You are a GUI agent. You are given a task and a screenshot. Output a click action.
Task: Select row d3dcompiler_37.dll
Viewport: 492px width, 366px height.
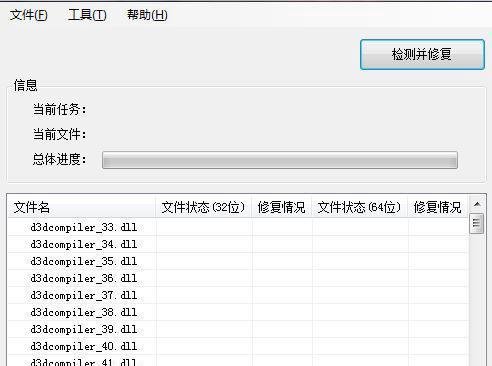coord(238,295)
